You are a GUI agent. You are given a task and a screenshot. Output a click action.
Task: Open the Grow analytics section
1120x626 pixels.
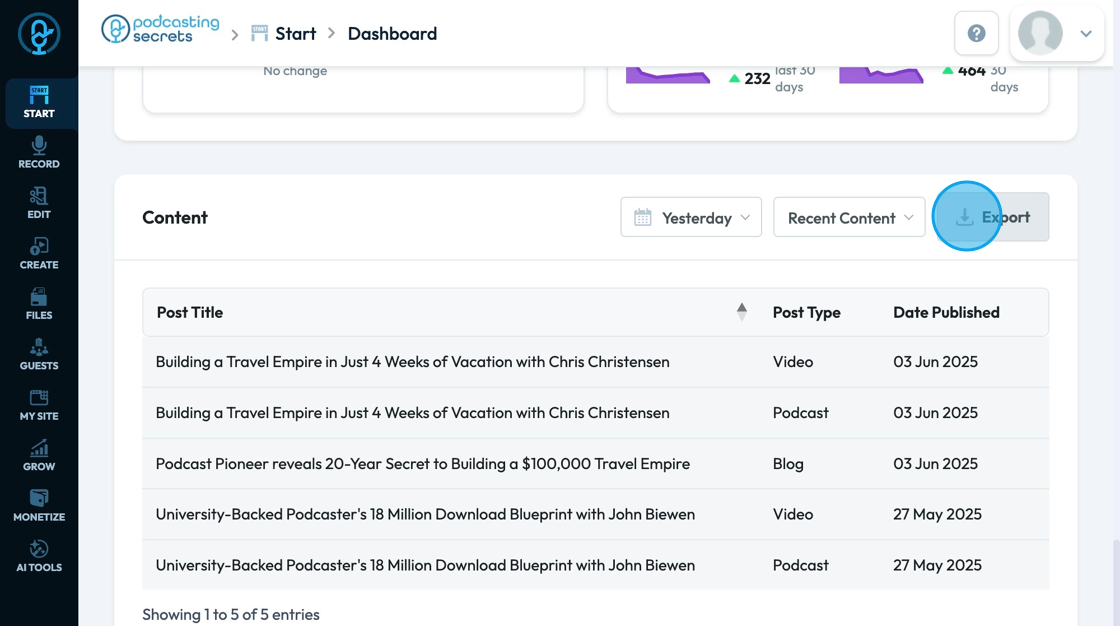click(39, 456)
